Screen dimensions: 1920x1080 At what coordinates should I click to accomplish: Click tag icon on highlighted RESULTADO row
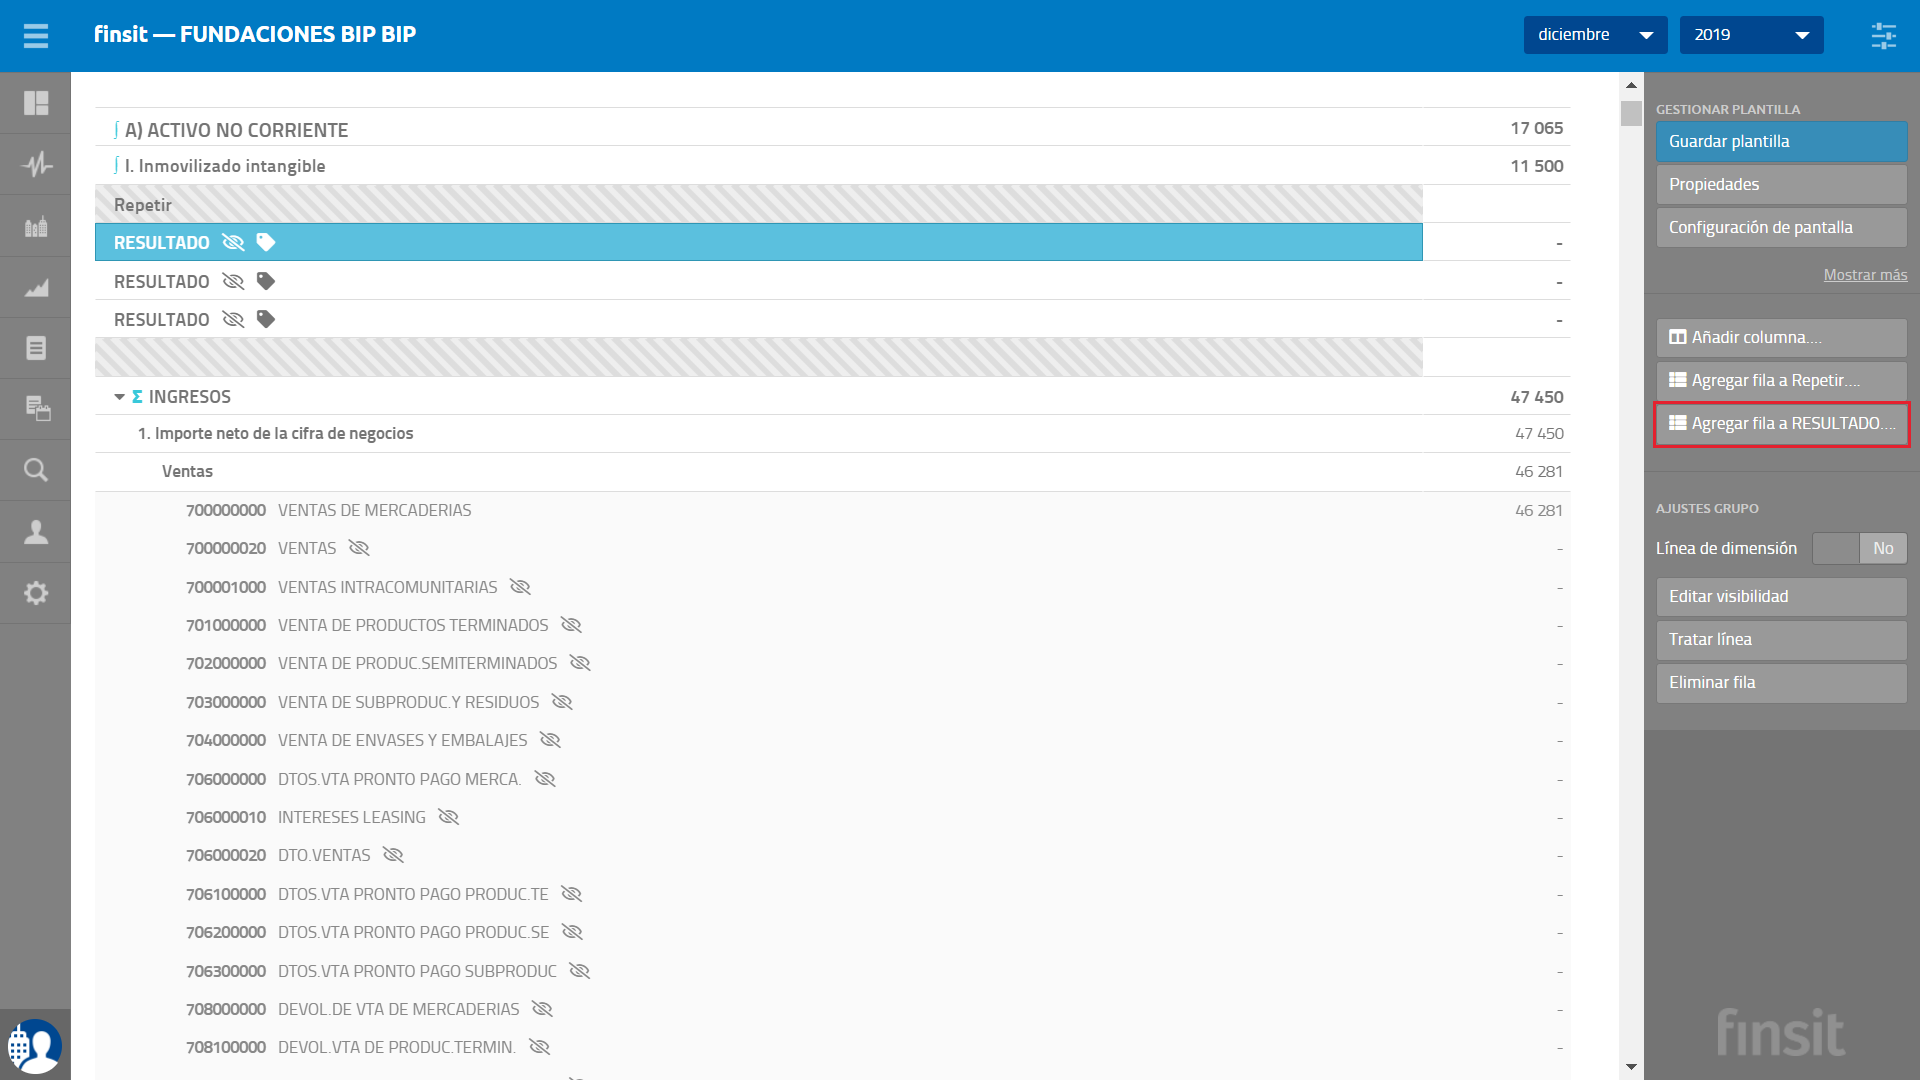click(x=265, y=242)
